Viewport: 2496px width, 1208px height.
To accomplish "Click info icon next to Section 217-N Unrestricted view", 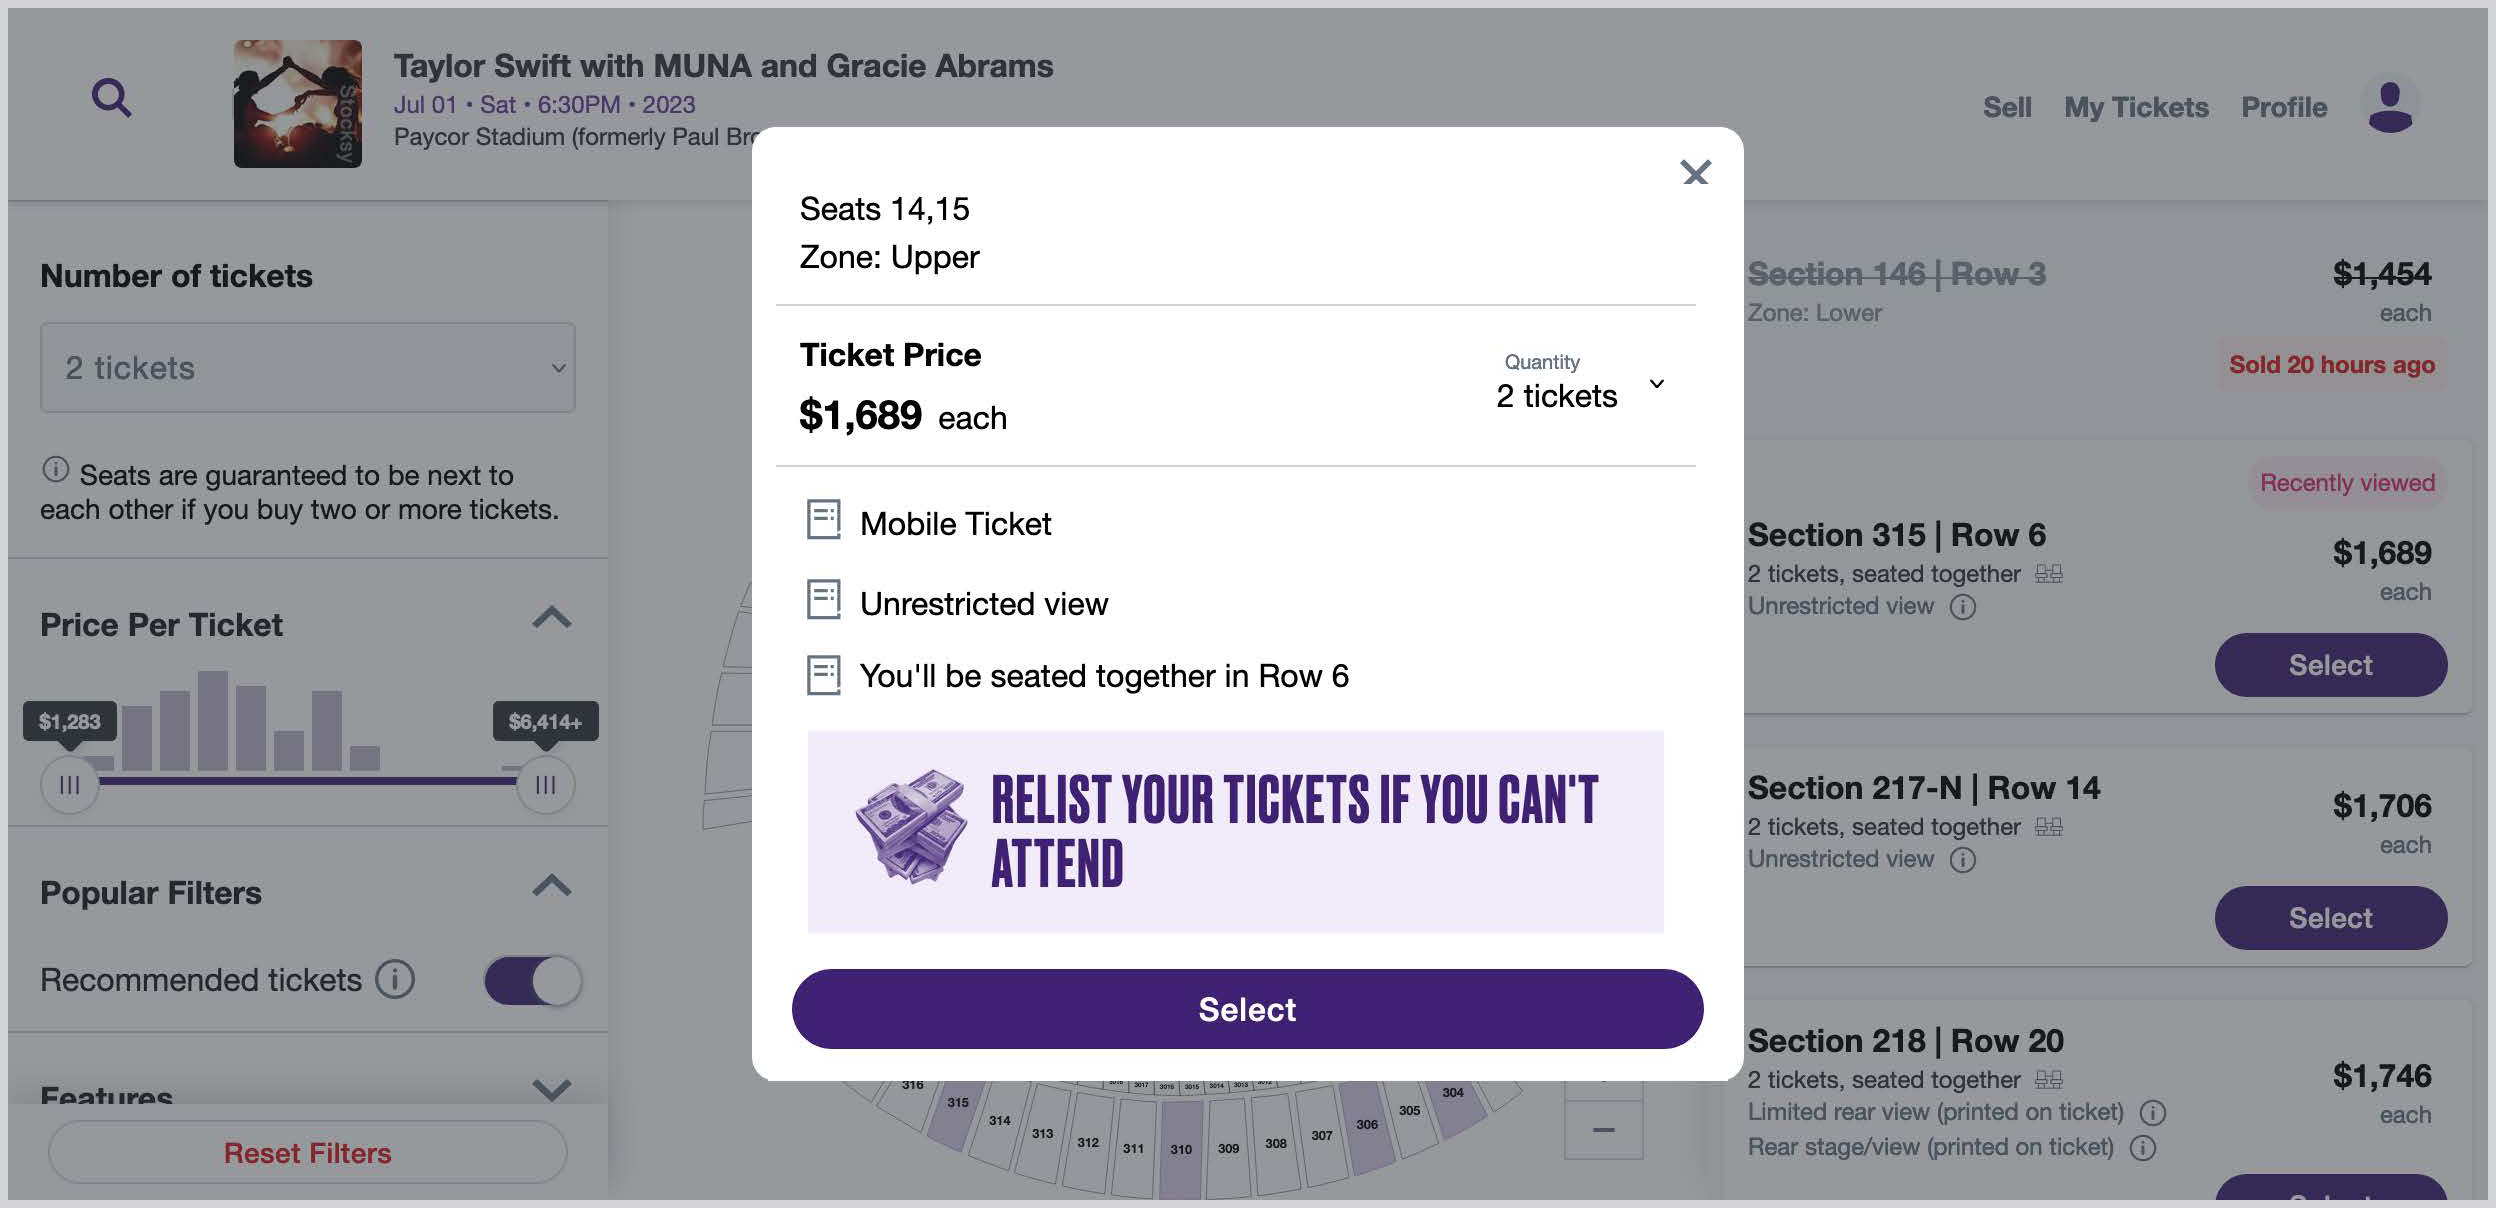I will point(1963,860).
